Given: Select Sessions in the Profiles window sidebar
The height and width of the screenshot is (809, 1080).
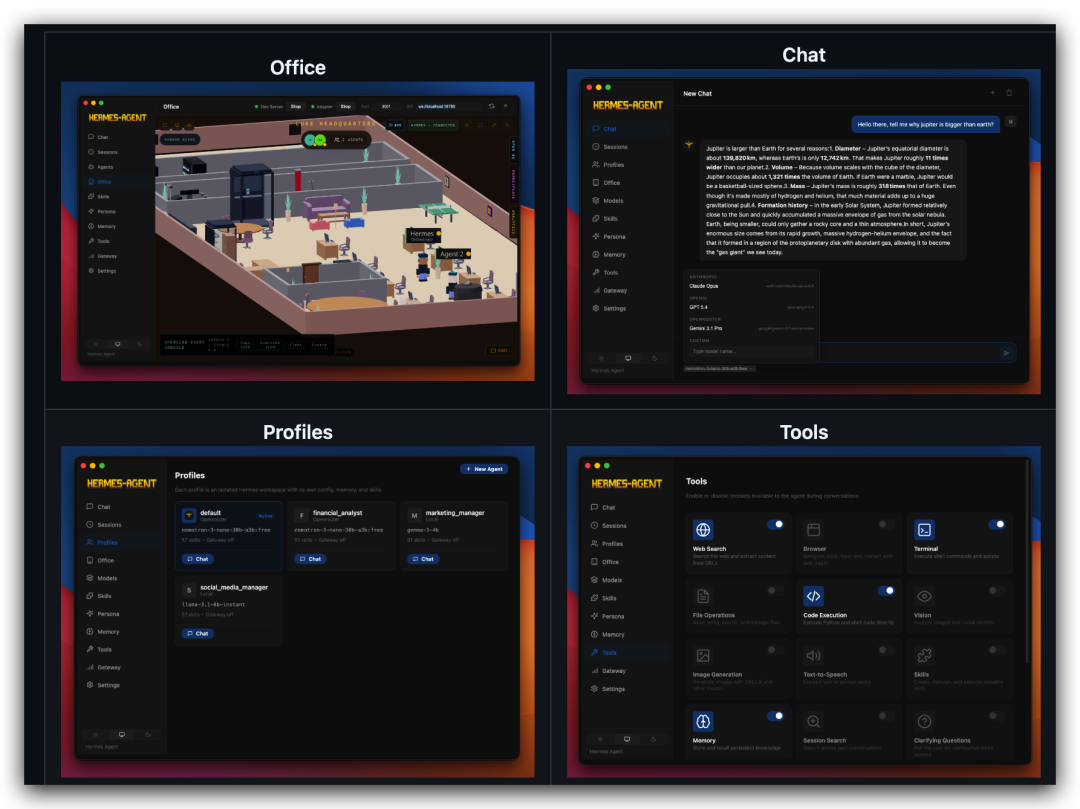Looking at the screenshot, I should pyautogui.click(x=109, y=525).
